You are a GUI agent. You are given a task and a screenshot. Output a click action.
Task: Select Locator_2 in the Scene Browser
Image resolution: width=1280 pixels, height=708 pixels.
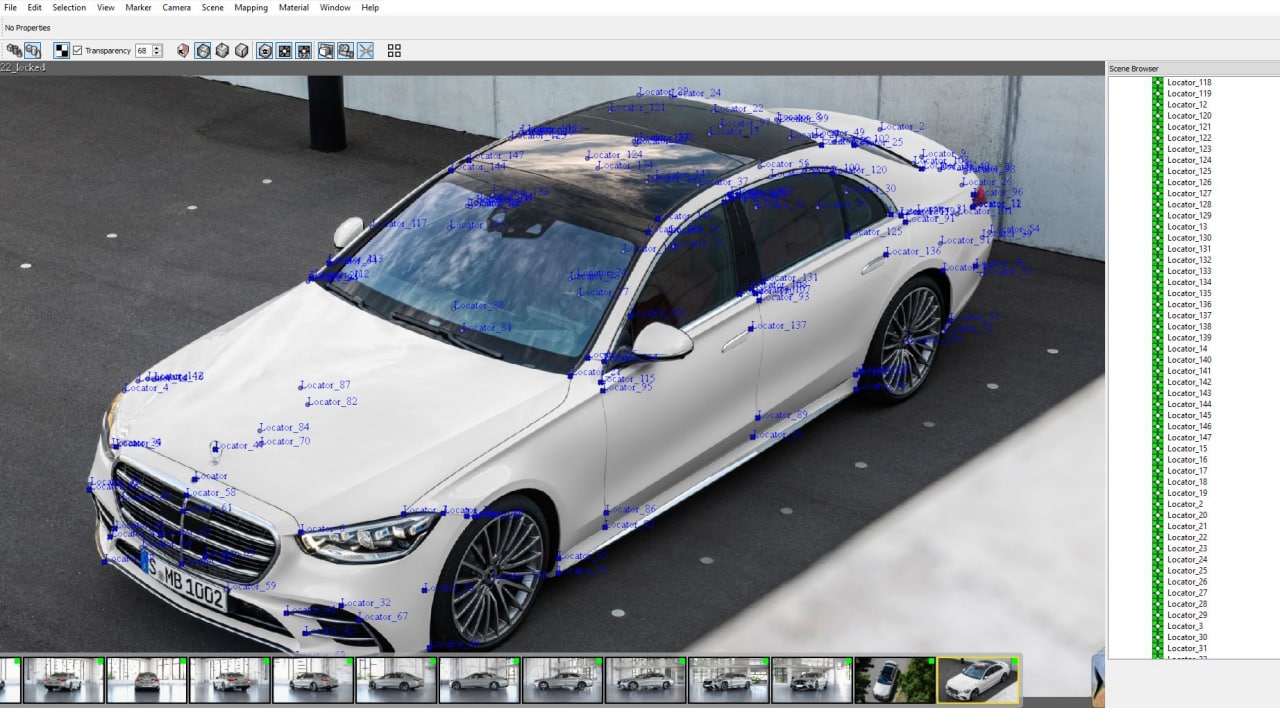pos(1185,504)
